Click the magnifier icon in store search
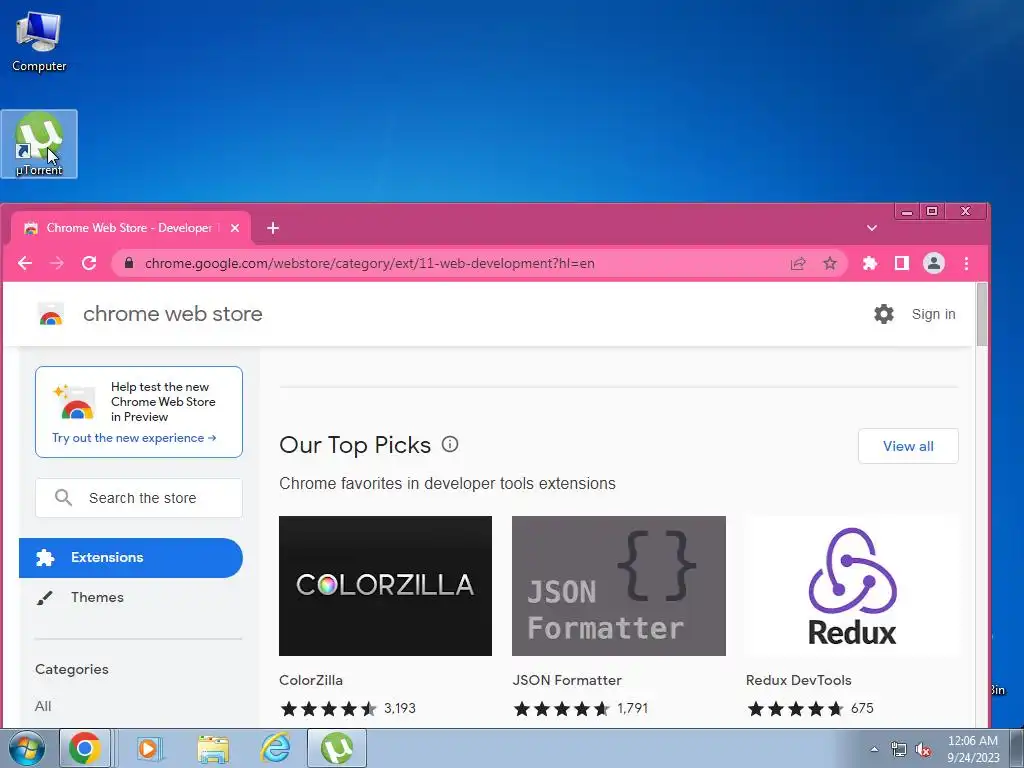 point(63,498)
